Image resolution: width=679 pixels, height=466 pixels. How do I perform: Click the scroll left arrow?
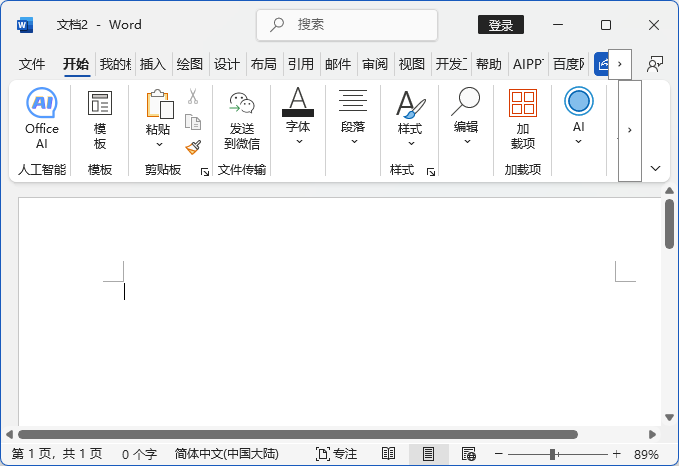(10, 434)
